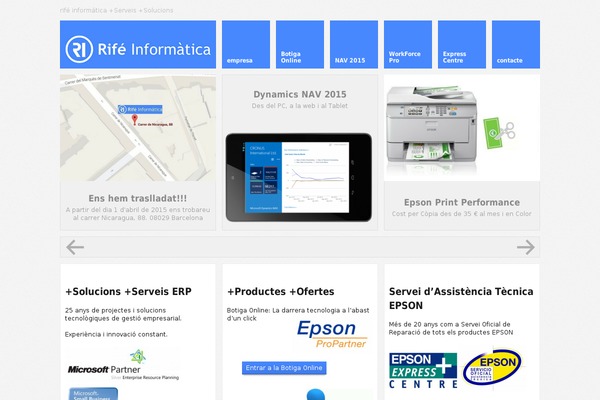The height and width of the screenshot is (400, 600).
Task: Open the Ens hem traslladat!!! heading
Action: coord(138,198)
